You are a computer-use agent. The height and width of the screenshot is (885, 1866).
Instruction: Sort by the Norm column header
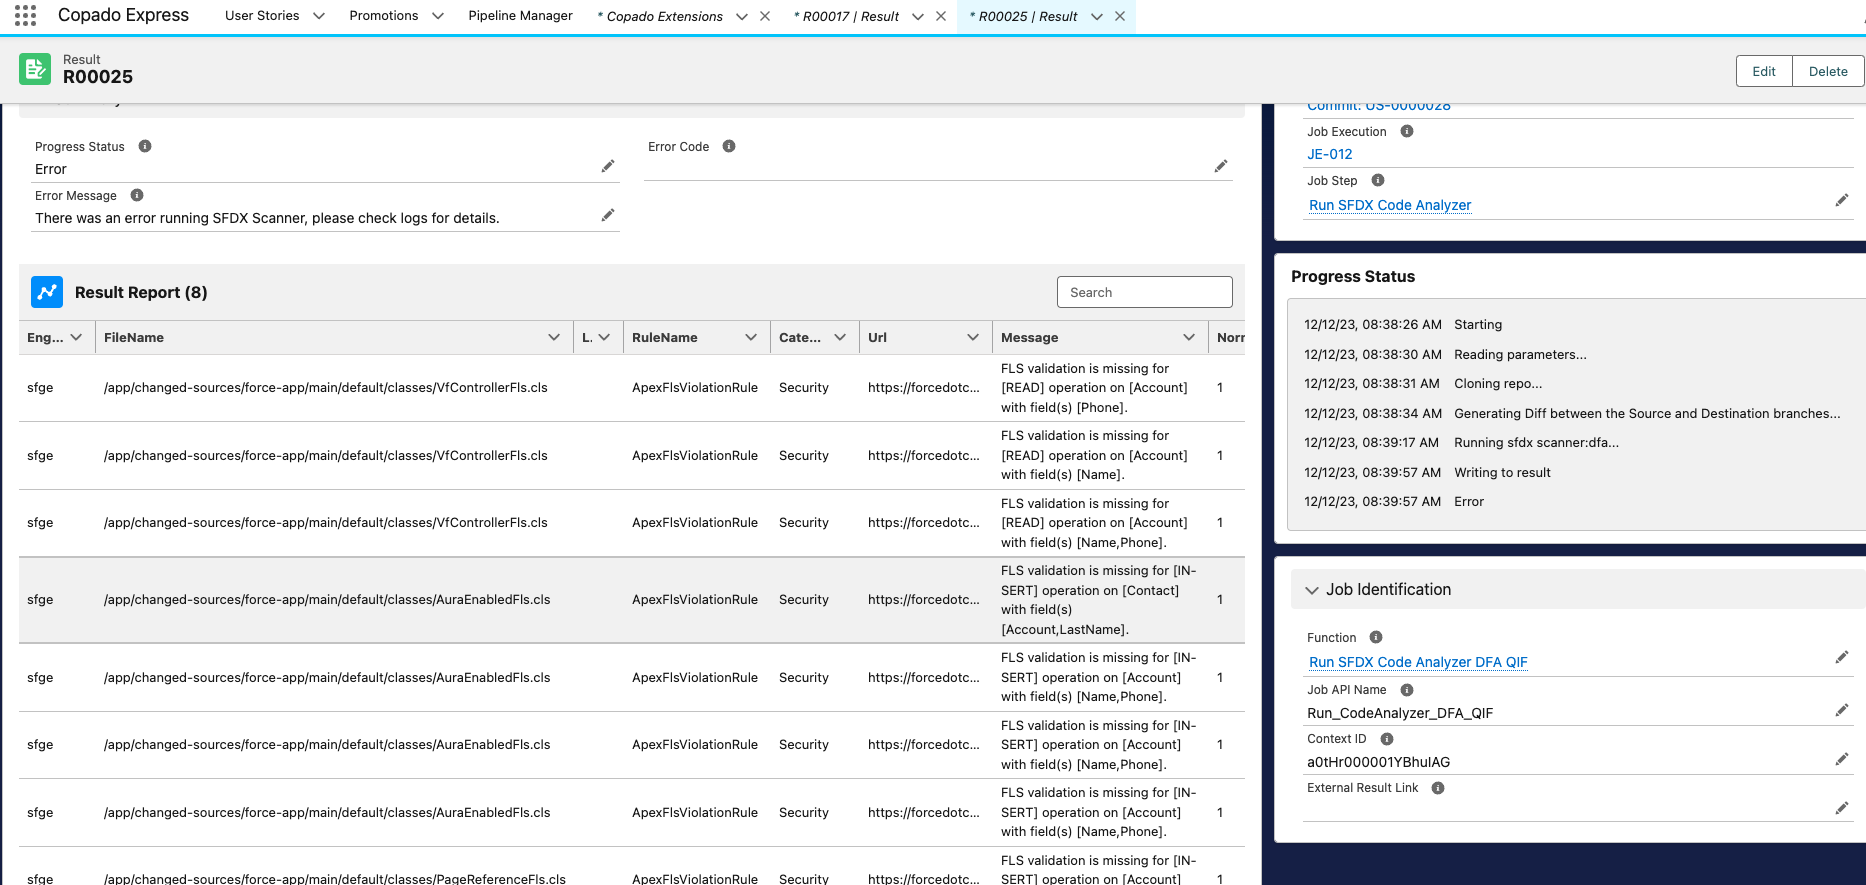[1230, 337]
